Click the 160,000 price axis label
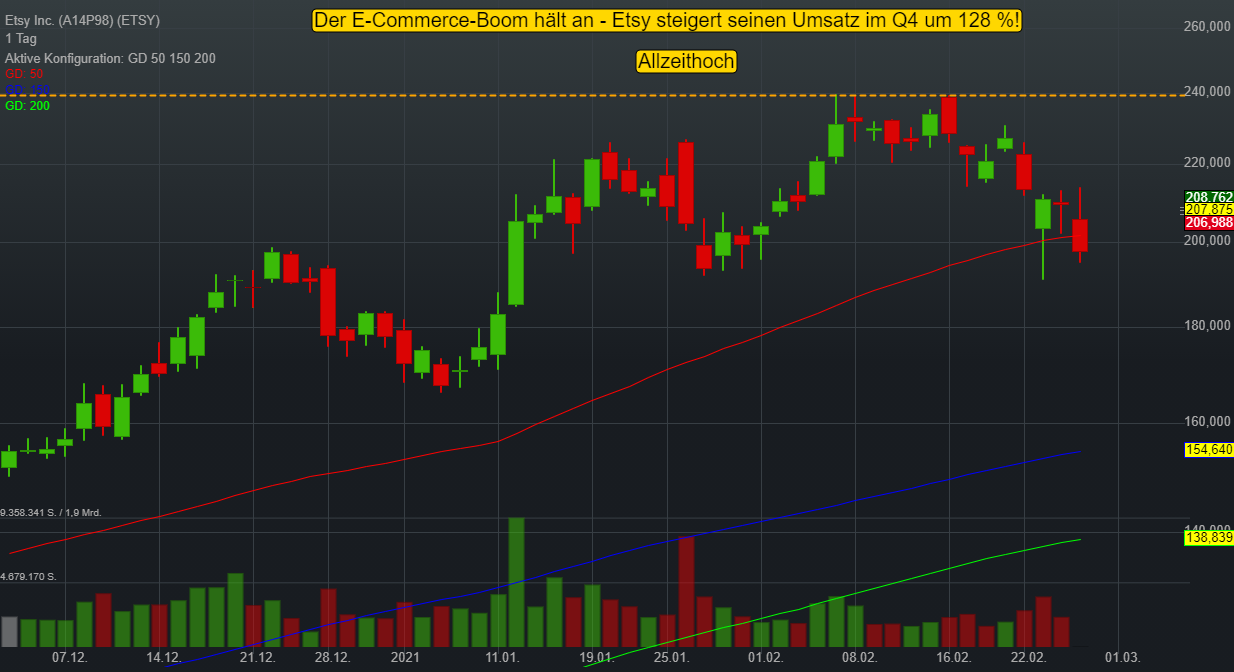This screenshot has width=1234, height=672. coord(1206,421)
